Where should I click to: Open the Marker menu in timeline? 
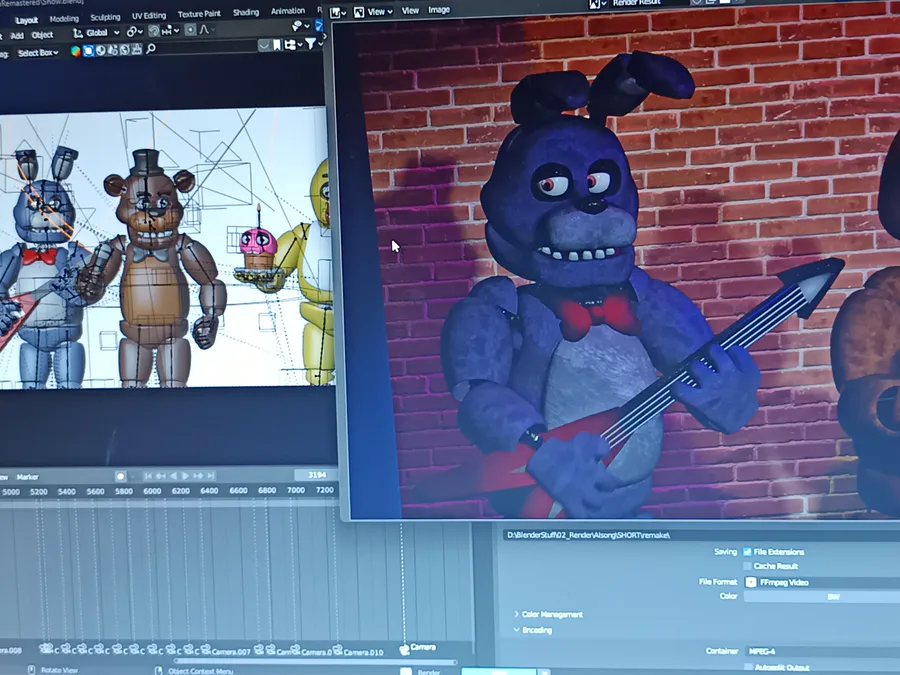(27, 477)
